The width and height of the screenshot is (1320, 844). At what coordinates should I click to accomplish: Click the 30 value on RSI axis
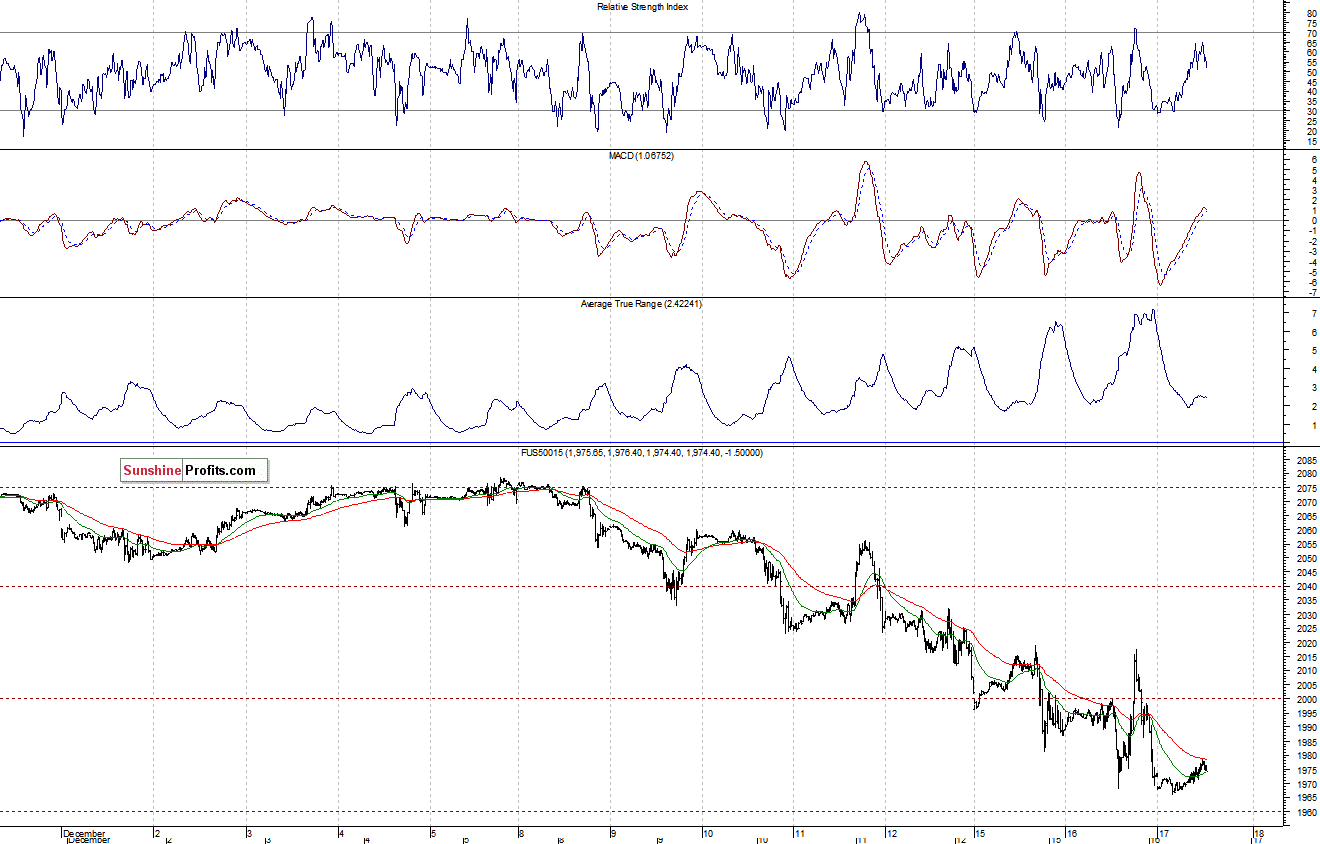(x=1311, y=112)
